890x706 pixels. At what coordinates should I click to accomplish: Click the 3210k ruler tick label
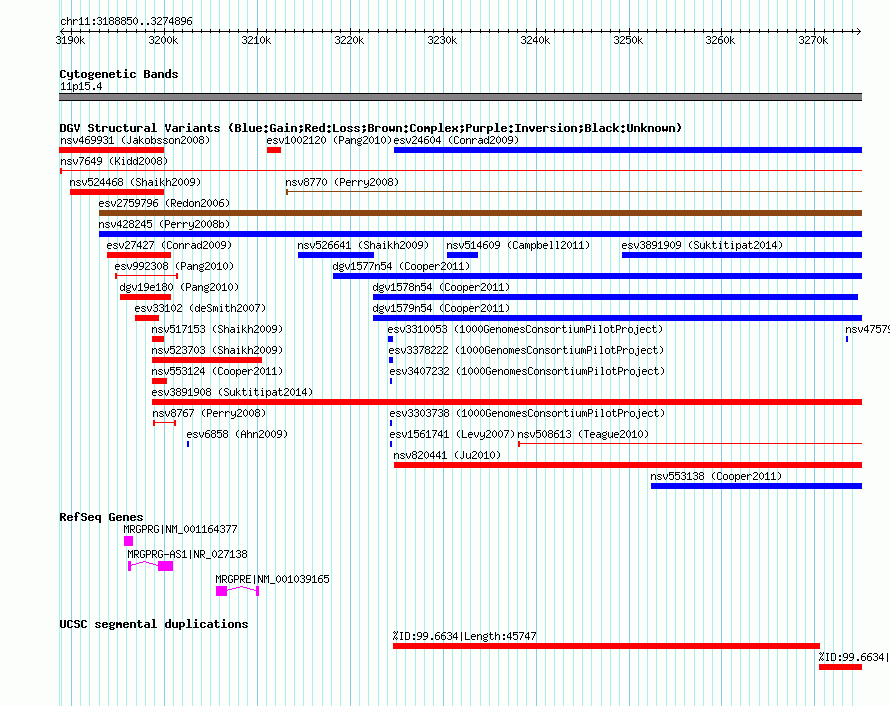pos(256,40)
